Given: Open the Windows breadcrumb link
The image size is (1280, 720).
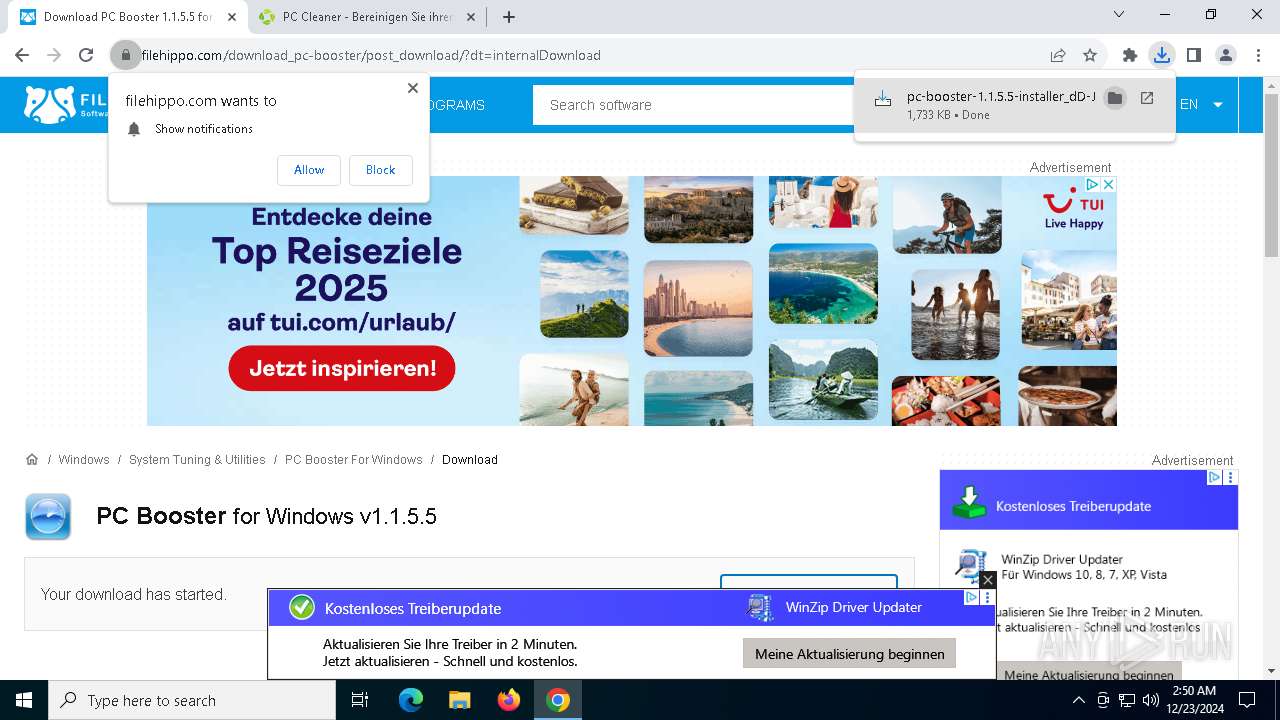Looking at the screenshot, I should click(x=84, y=460).
